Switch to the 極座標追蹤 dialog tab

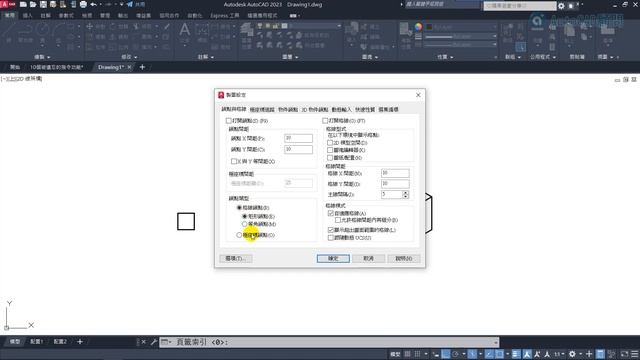[x=262, y=110]
